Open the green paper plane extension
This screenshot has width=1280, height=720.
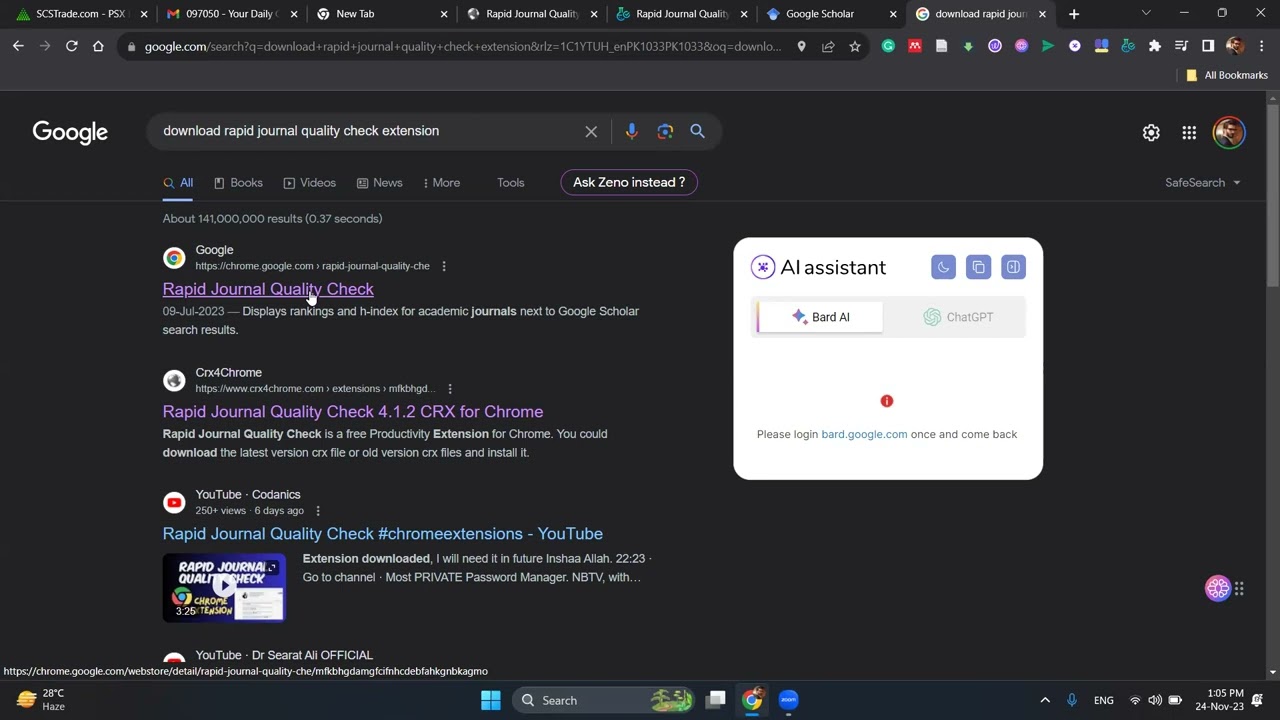(x=1048, y=46)
